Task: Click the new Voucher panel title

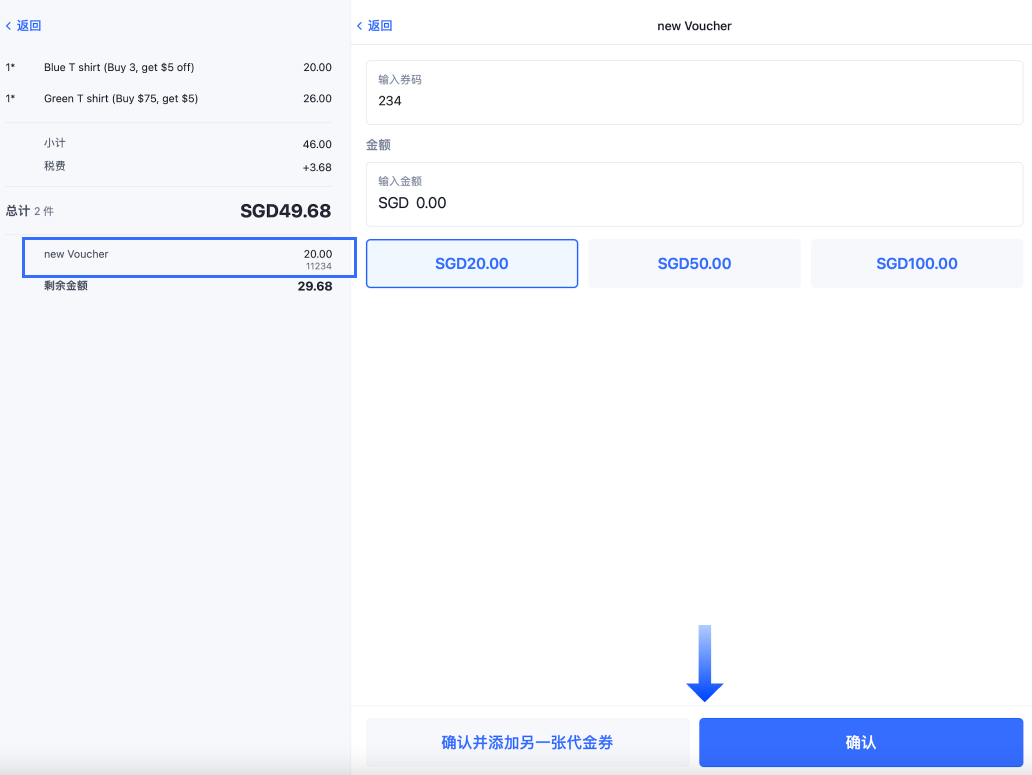Action: click(694, 26)
